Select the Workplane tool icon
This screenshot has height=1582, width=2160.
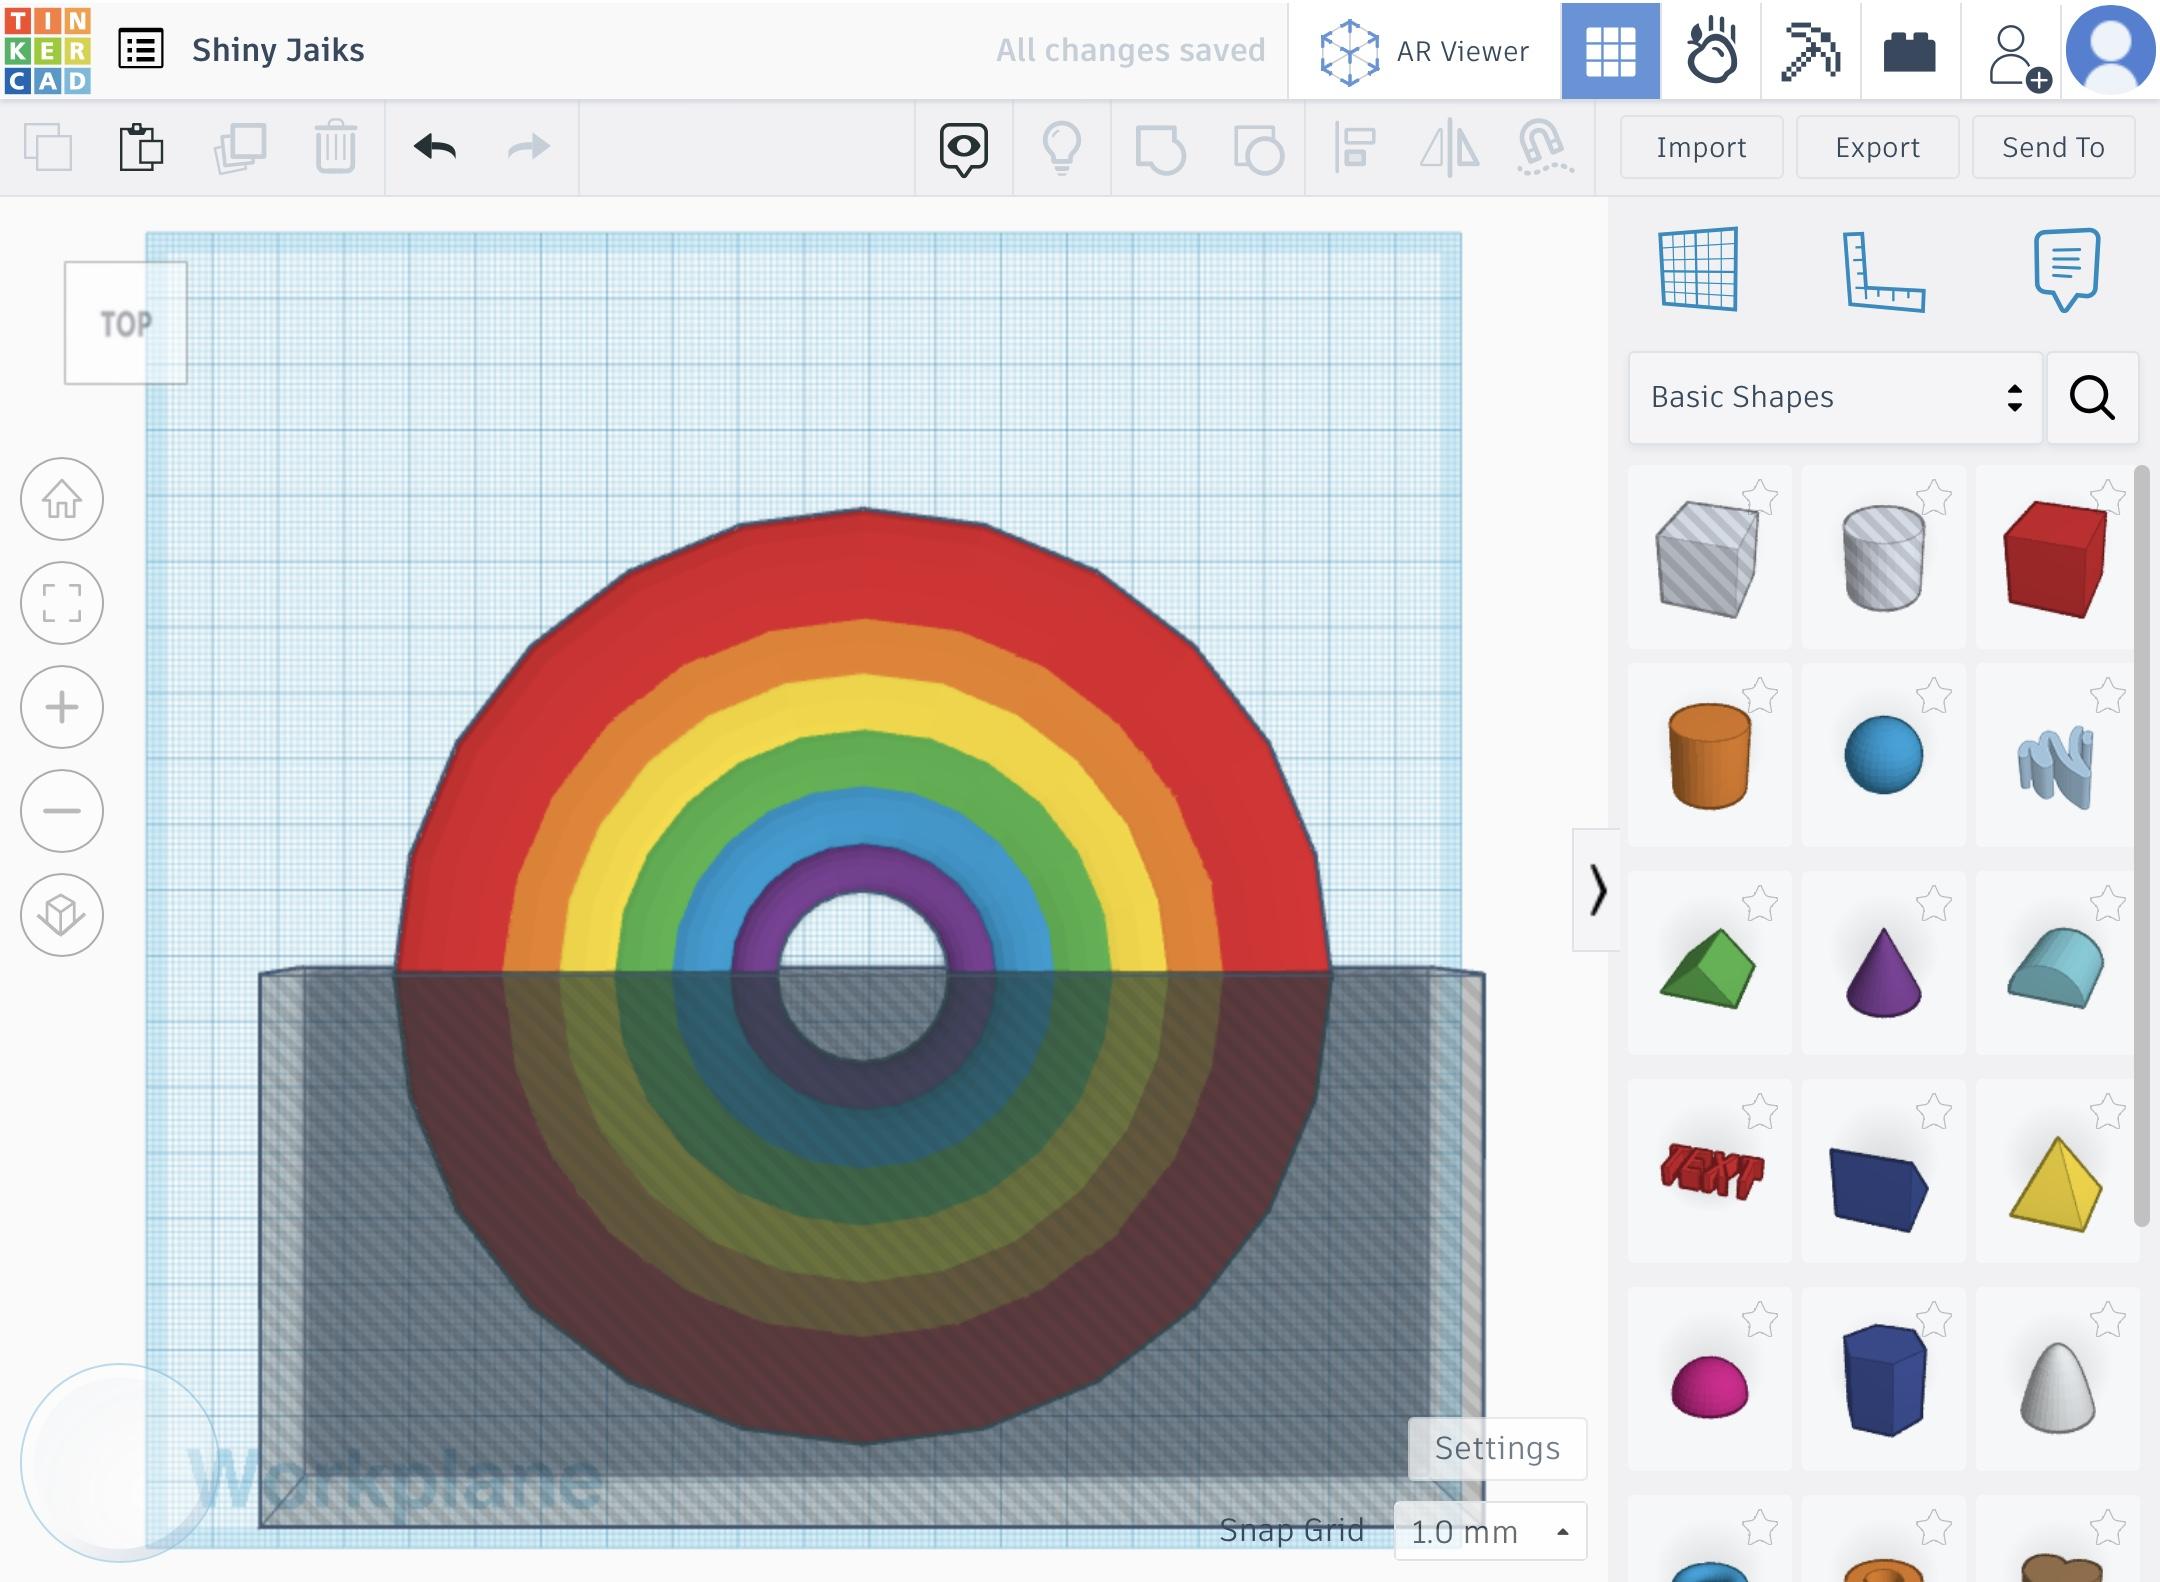[x=1698, y=269]
